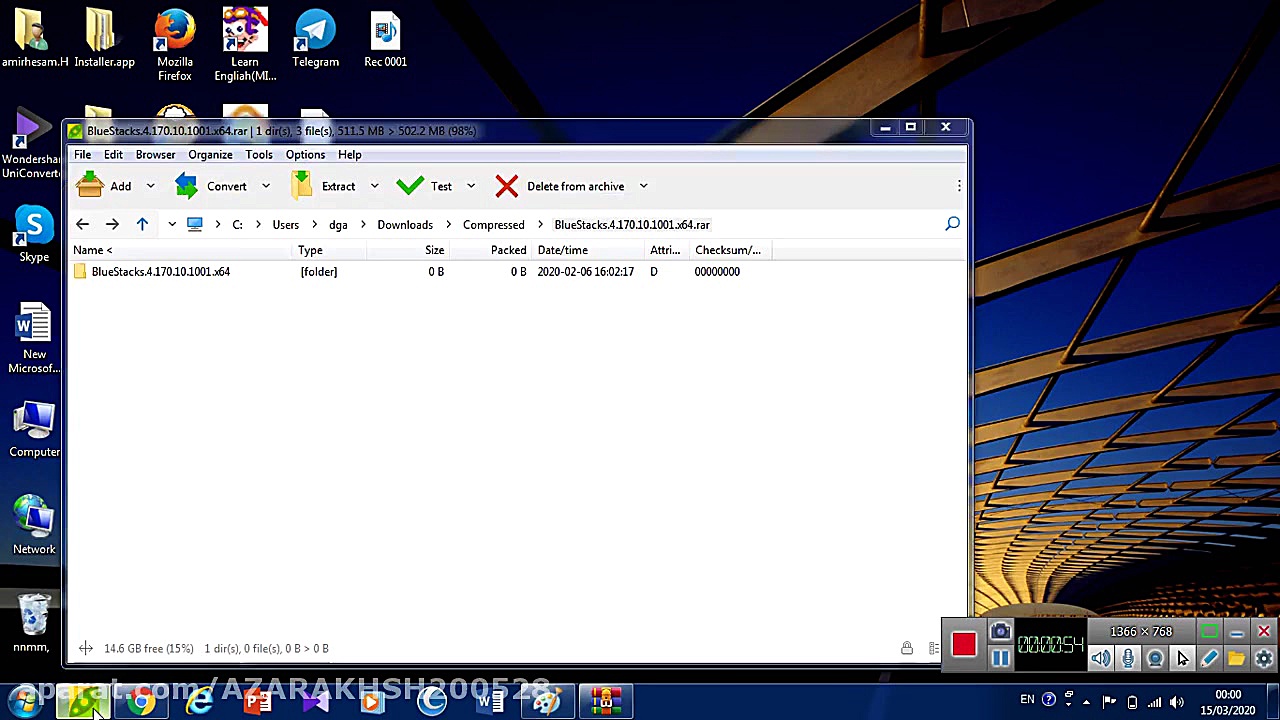The image size is (1280, 720).
Task: Click BlueStacks.4.170.10.1001.x64.rar in the breadcrumb
Action: tap(632, 225)
